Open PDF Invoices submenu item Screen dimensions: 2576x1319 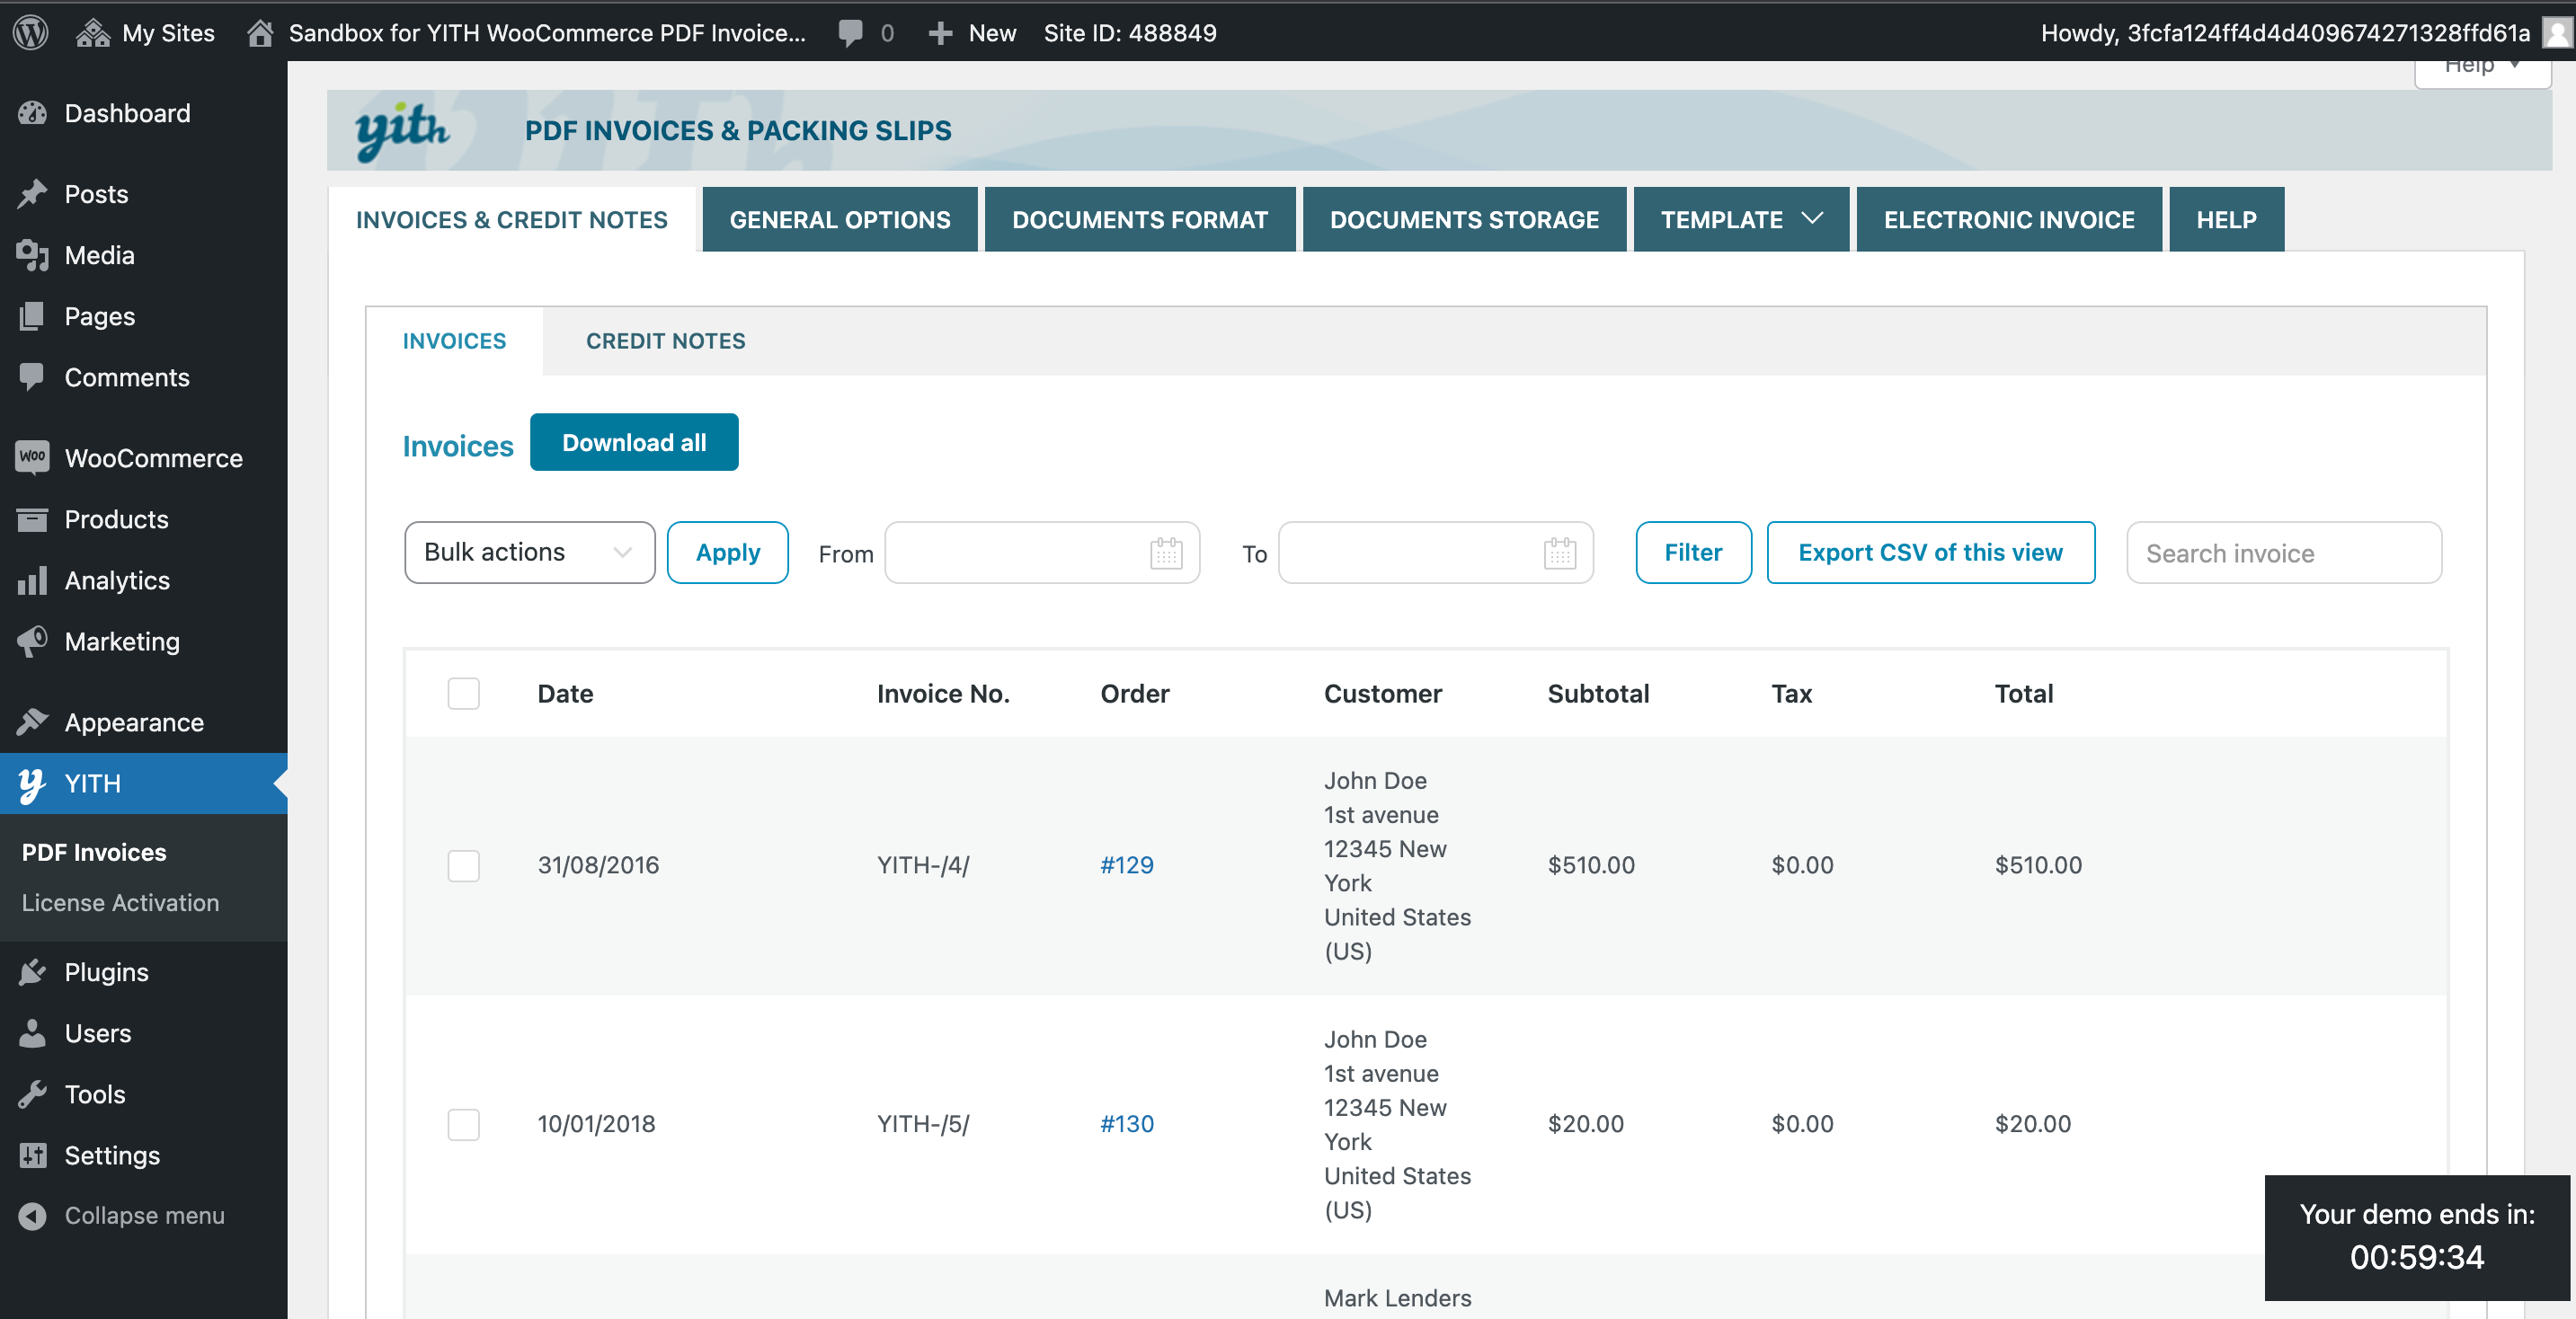tap(94, 852)
